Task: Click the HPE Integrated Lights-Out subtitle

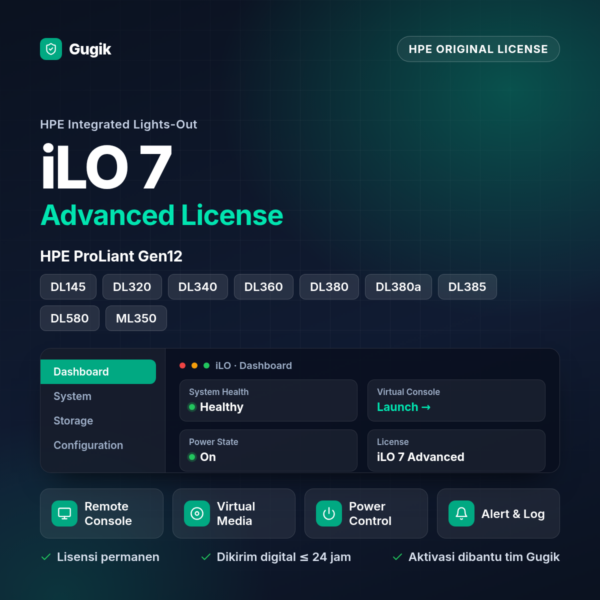Action: [x=119, y=124]
